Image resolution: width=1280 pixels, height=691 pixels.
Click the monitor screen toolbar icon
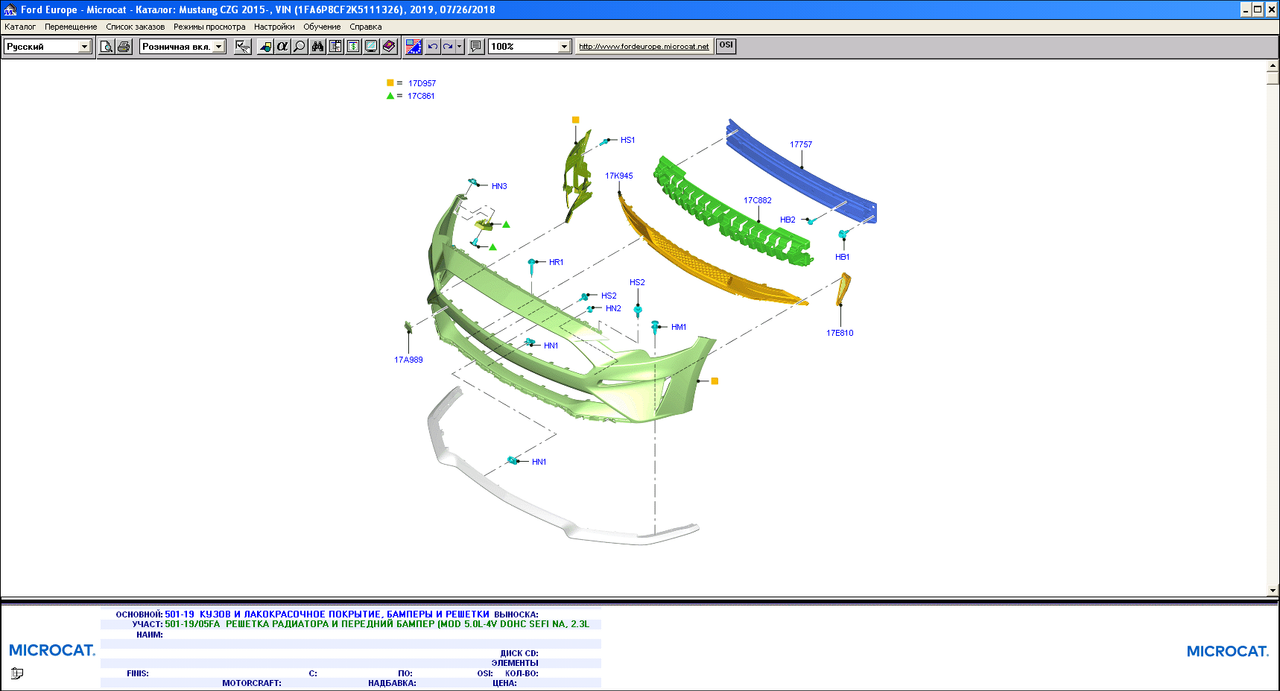[x=370, y=46]
